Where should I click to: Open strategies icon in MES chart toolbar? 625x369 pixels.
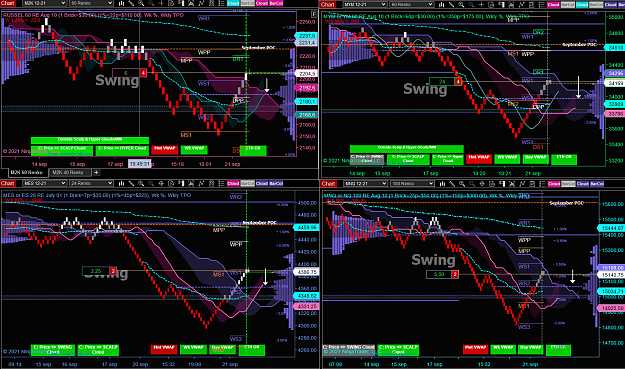coord(211,183)
